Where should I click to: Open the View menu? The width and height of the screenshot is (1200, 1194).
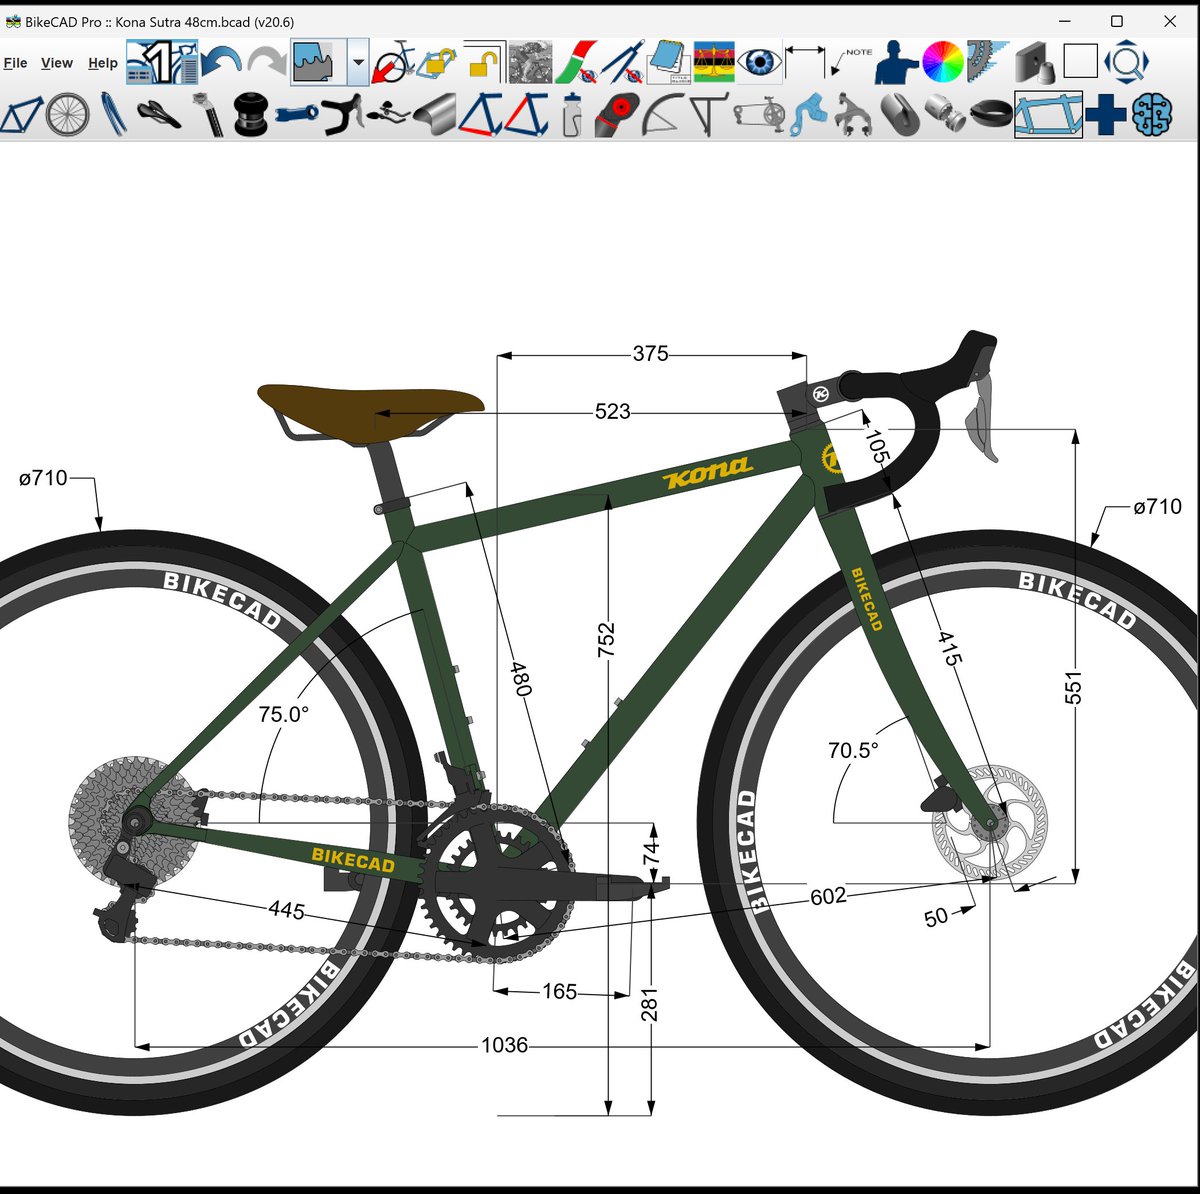tap(57, 63)
